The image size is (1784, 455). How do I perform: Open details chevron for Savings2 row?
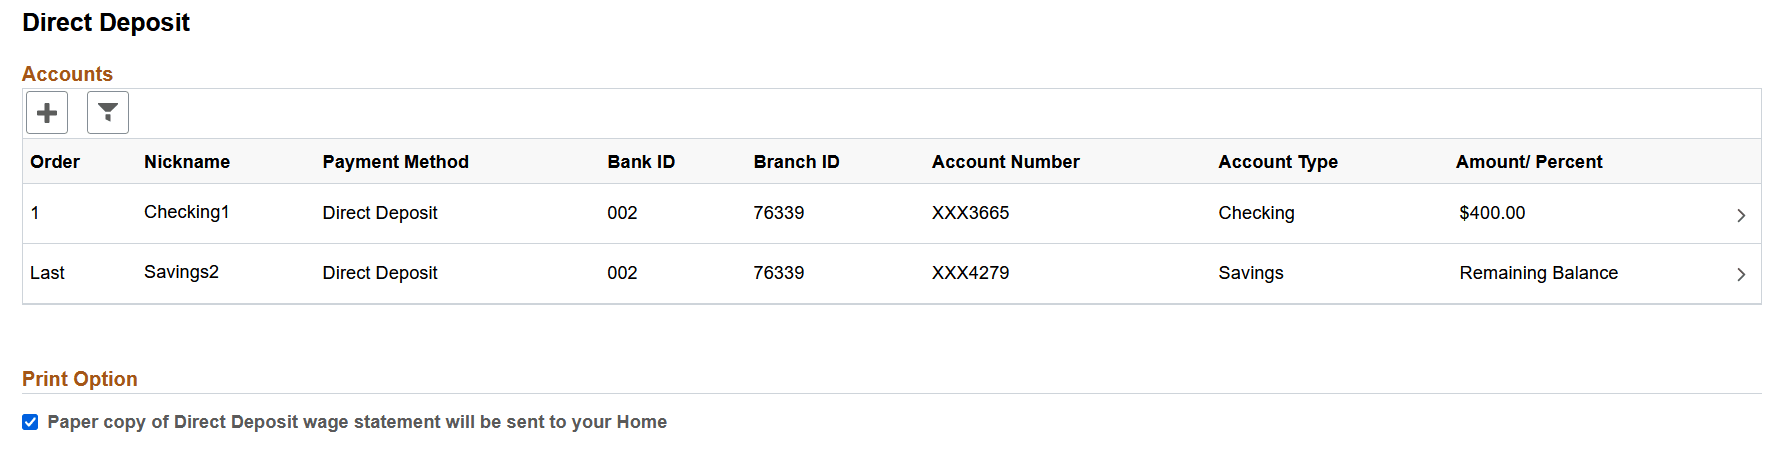(x=1741, y=274)
